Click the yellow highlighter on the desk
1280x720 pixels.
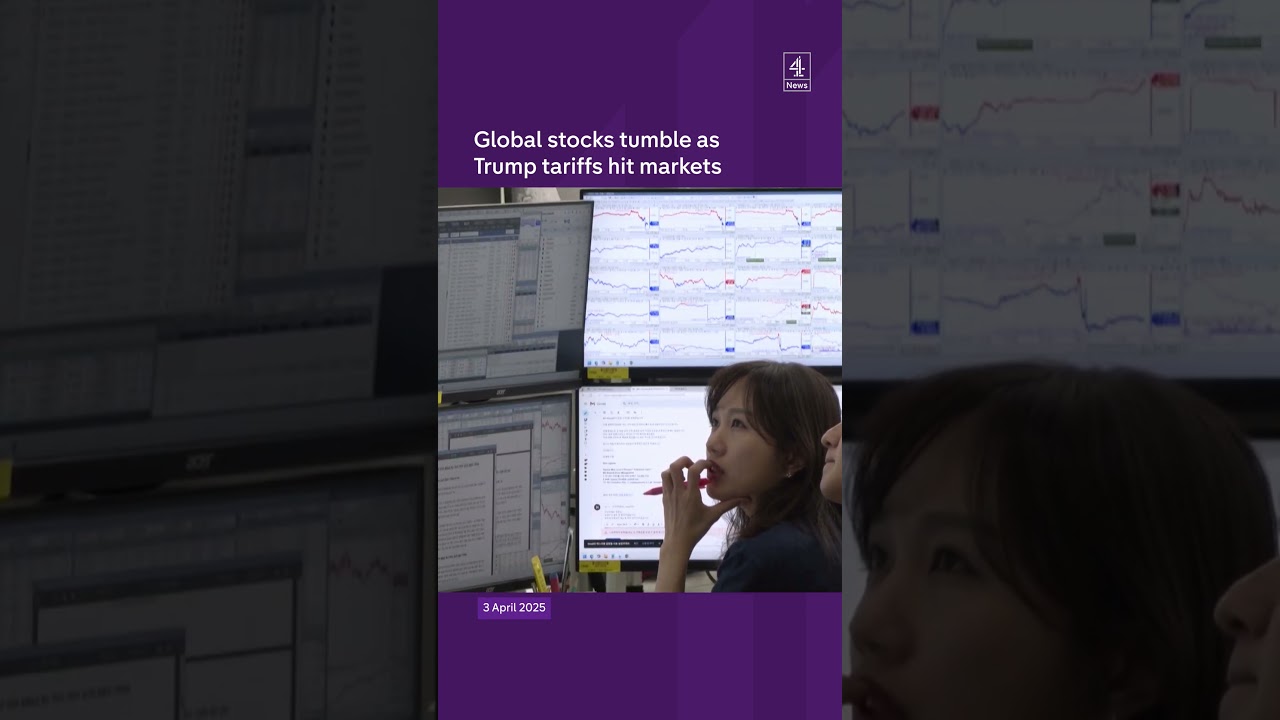pyautogui.click(x=538, y=573)
